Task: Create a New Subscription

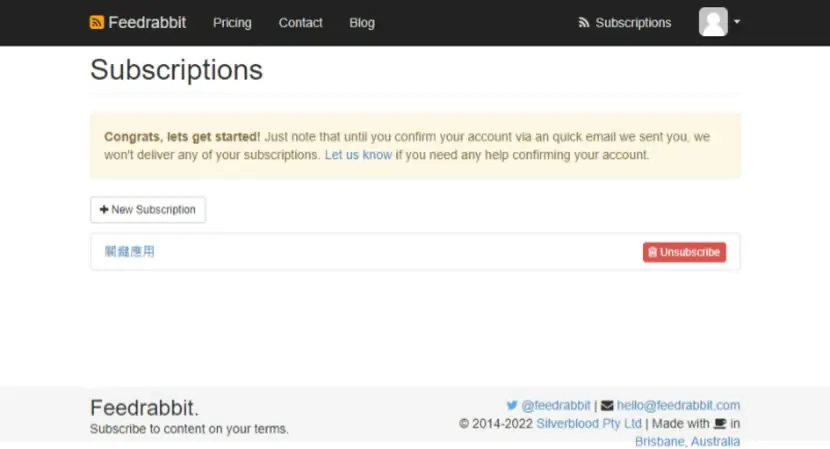Action: point(148,210)
